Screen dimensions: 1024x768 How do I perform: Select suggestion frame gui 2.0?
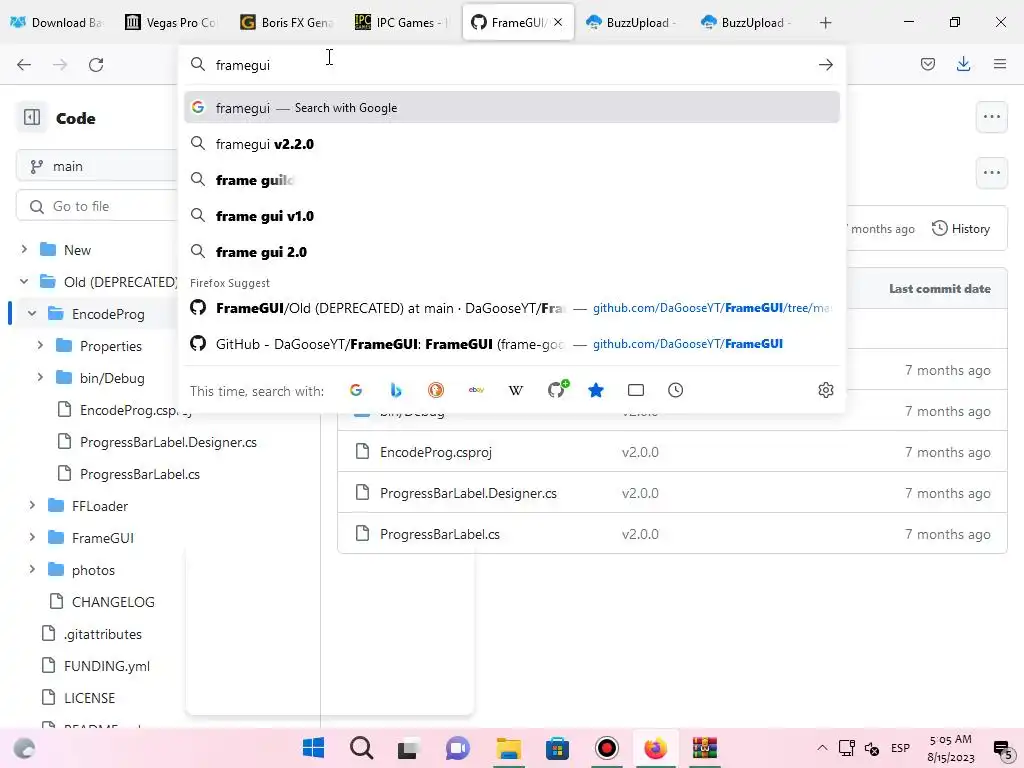pyautogui.click(x=512, y=252)
